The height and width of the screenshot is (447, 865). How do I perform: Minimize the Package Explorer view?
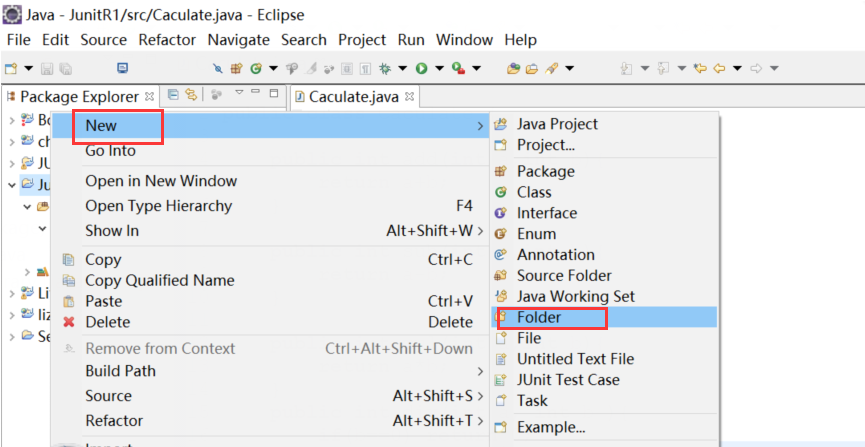point(256,94)
